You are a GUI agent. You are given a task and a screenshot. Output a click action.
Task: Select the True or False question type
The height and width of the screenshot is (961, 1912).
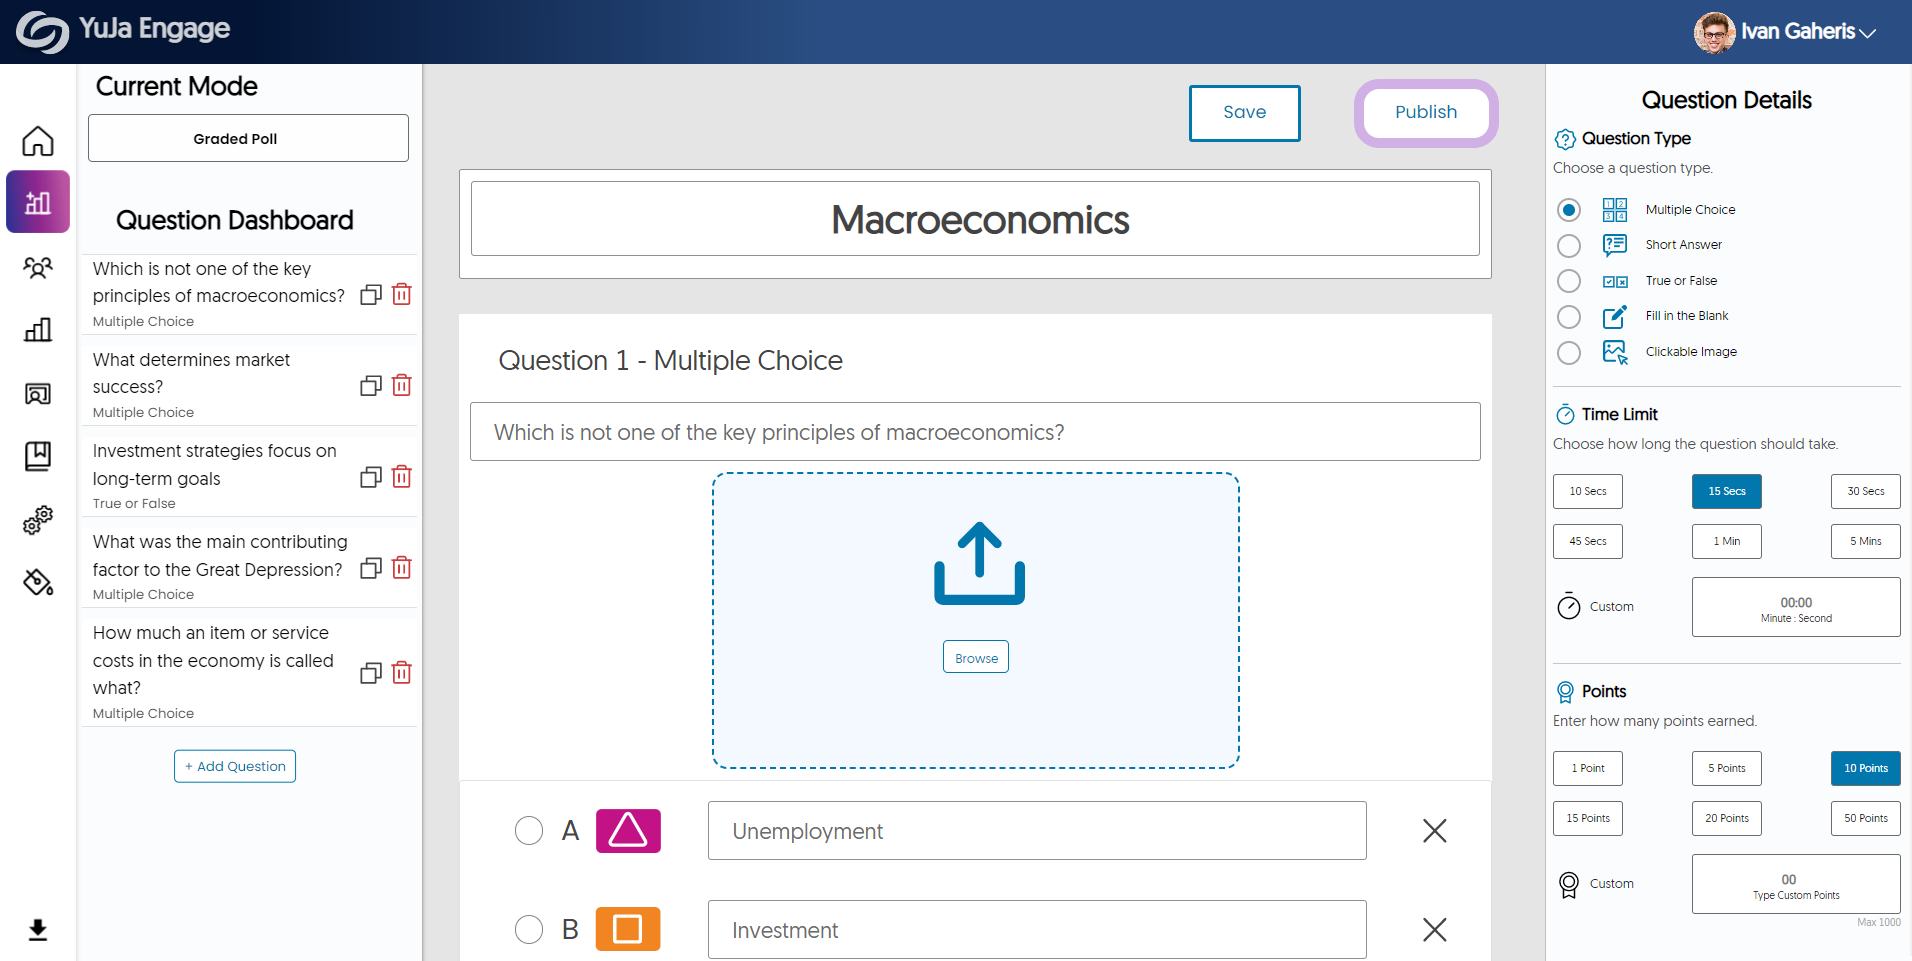coord(1569,281)
